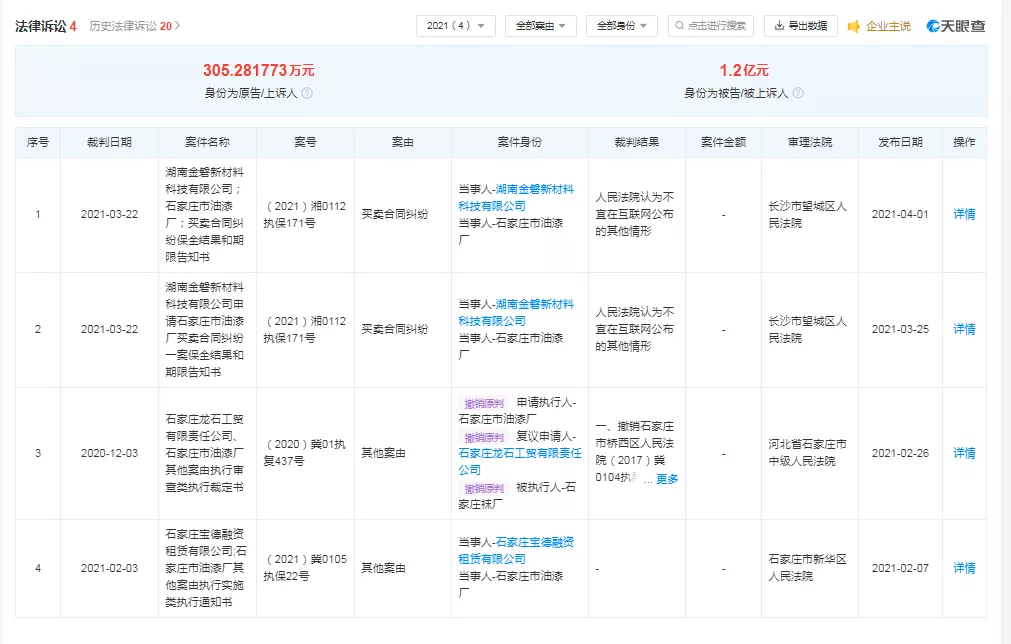This screenshot has width=1011, height=644.
Task: Click the help icon beside 身份为被告/被上诉人
Action: (x=798, y=93)
